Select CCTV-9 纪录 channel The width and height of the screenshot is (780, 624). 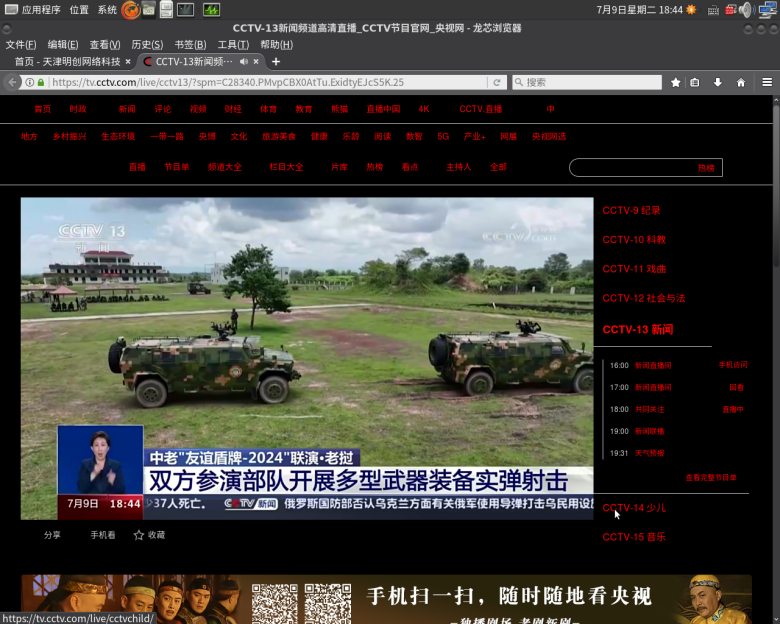coord(631,210)
